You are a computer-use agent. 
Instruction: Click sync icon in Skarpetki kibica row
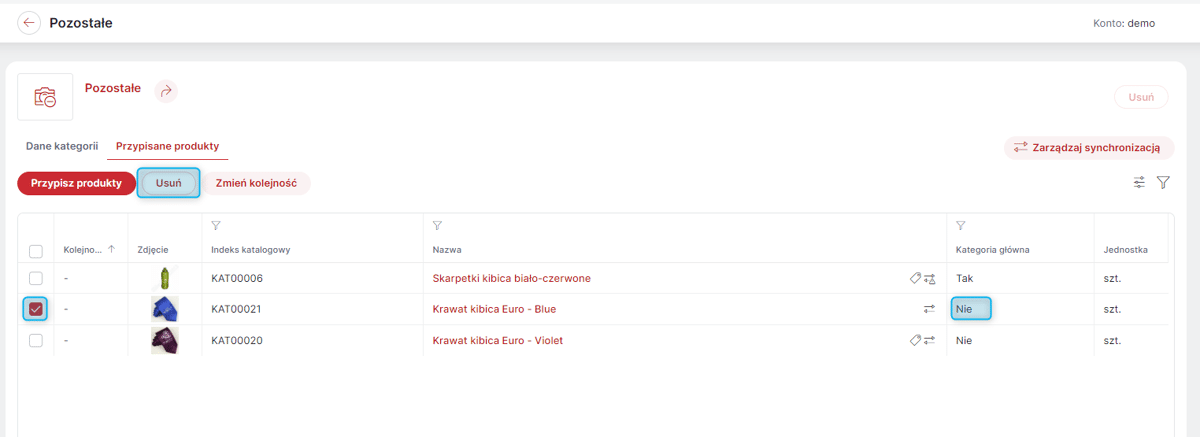pyautogui.click(x=930, y=279)
